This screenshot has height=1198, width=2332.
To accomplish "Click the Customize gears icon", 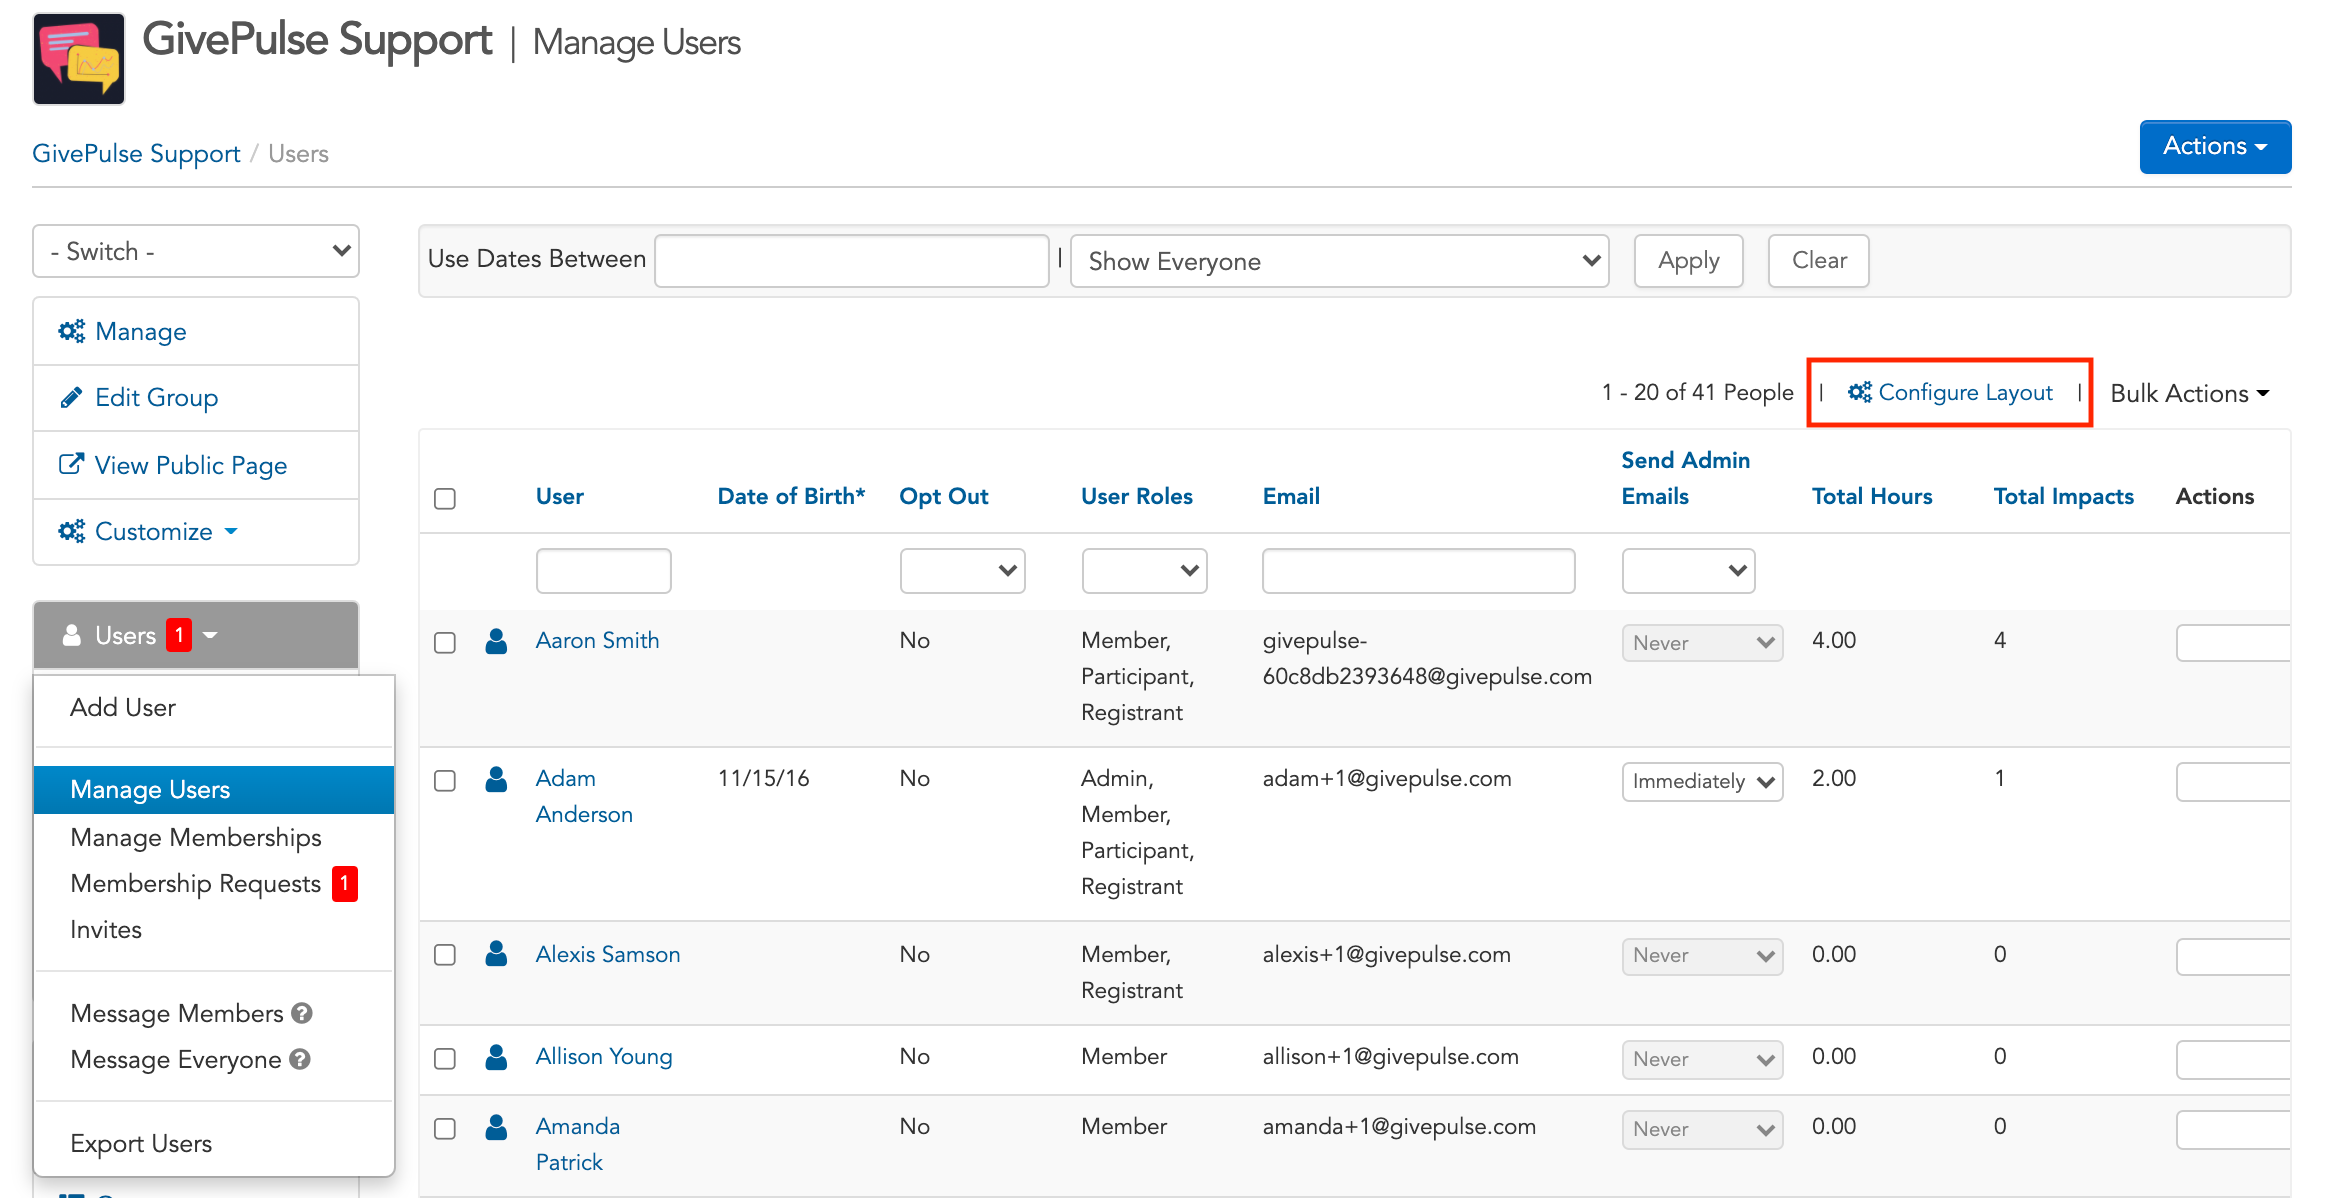I will (x=71, y=531).
